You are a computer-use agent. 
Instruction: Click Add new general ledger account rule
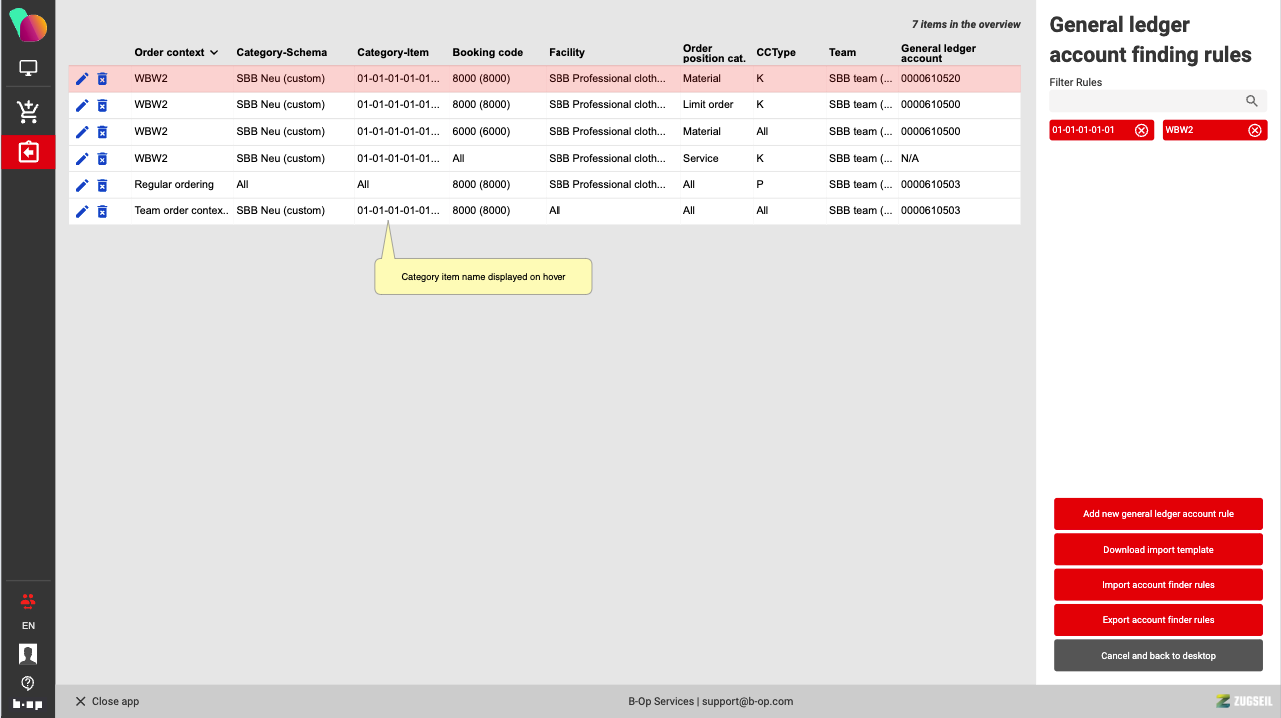point(1158,514)
